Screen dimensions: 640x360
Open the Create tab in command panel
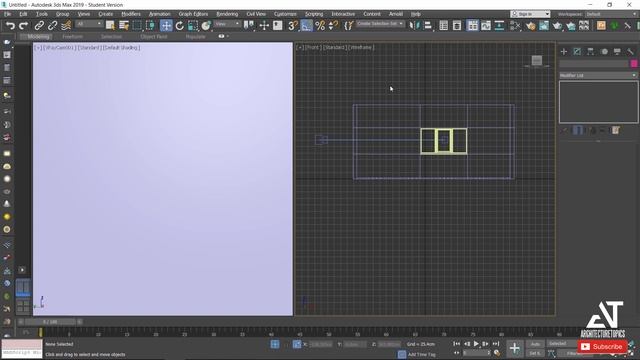(x=564, y=51)
